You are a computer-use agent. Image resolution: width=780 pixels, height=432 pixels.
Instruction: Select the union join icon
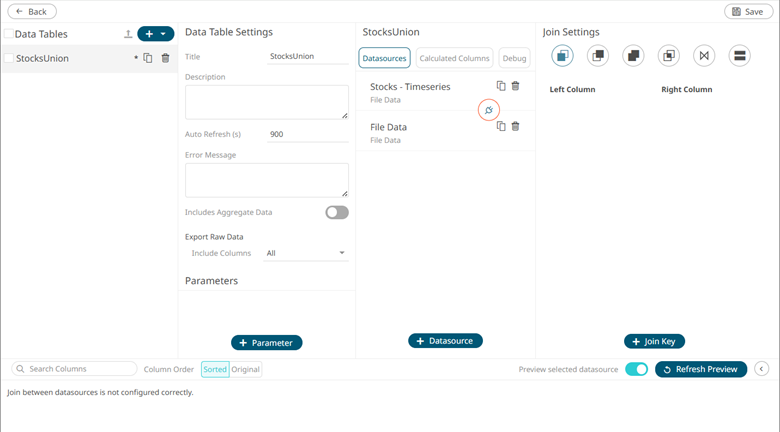[739, 56]
